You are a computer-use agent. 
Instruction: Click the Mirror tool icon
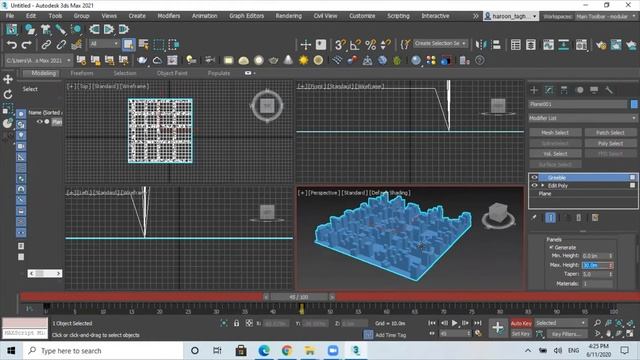click(481, 44)
